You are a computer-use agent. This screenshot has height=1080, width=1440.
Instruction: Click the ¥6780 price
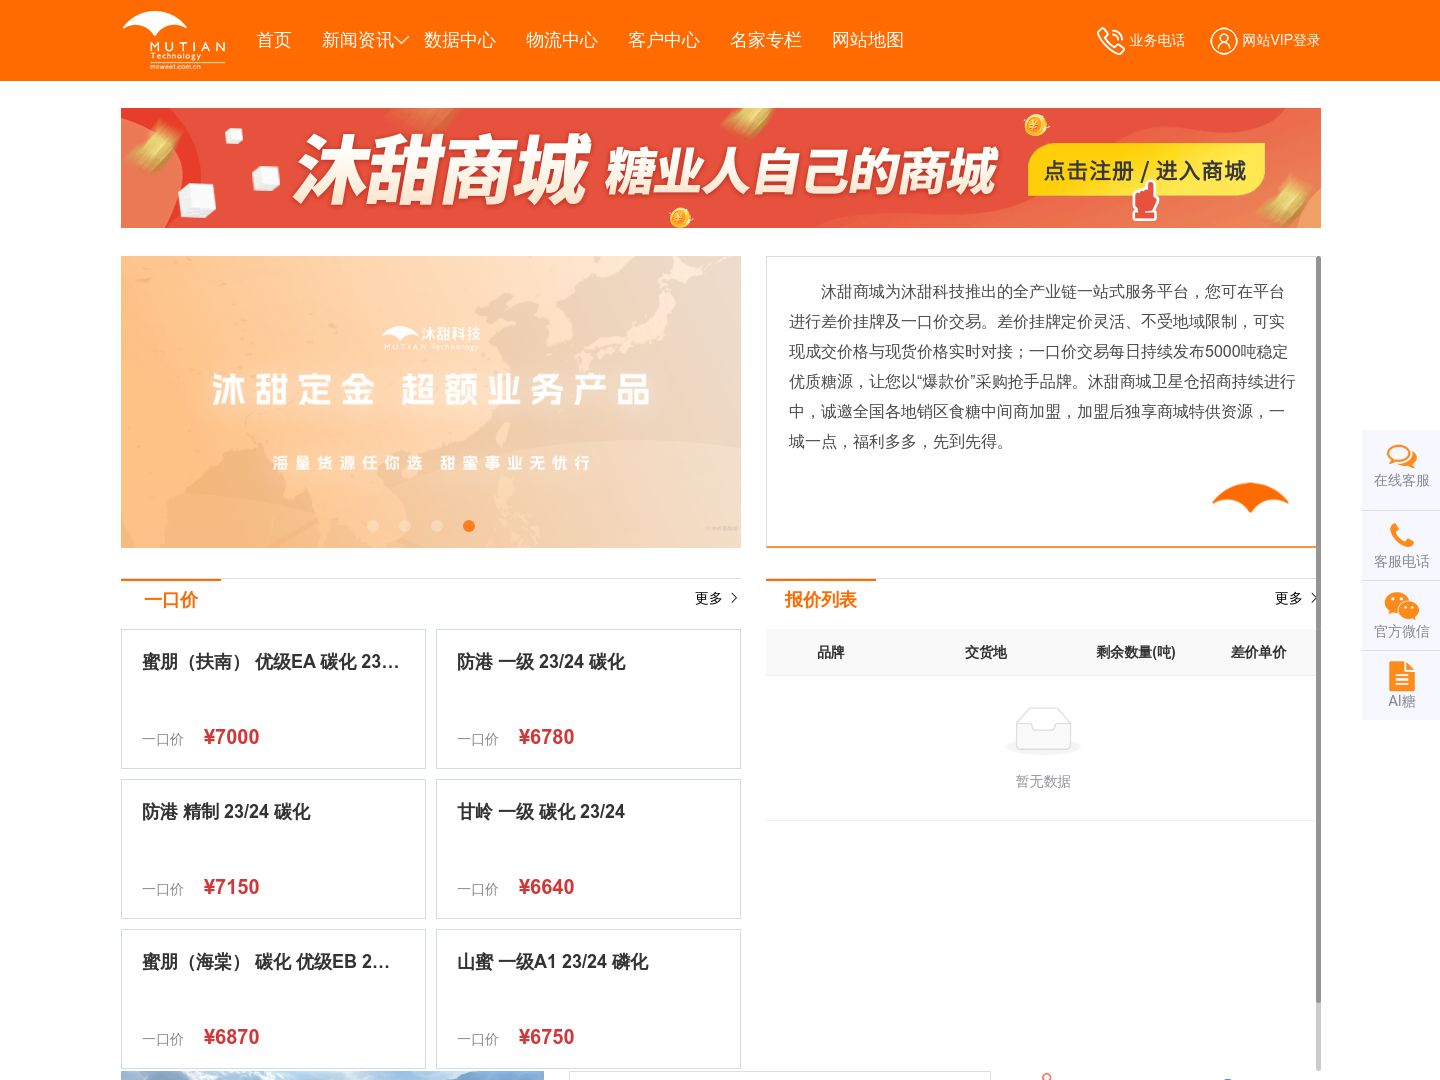tap(546, 737)
